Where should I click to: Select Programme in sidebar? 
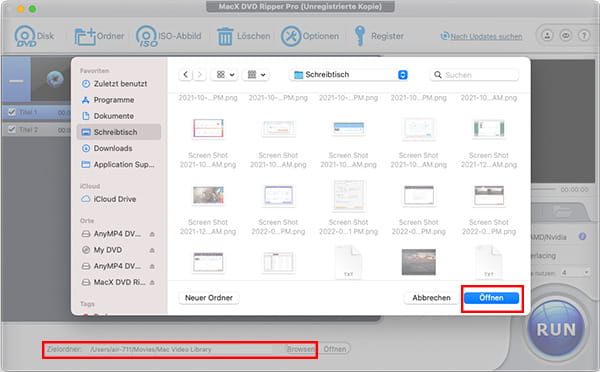(119, 100)
